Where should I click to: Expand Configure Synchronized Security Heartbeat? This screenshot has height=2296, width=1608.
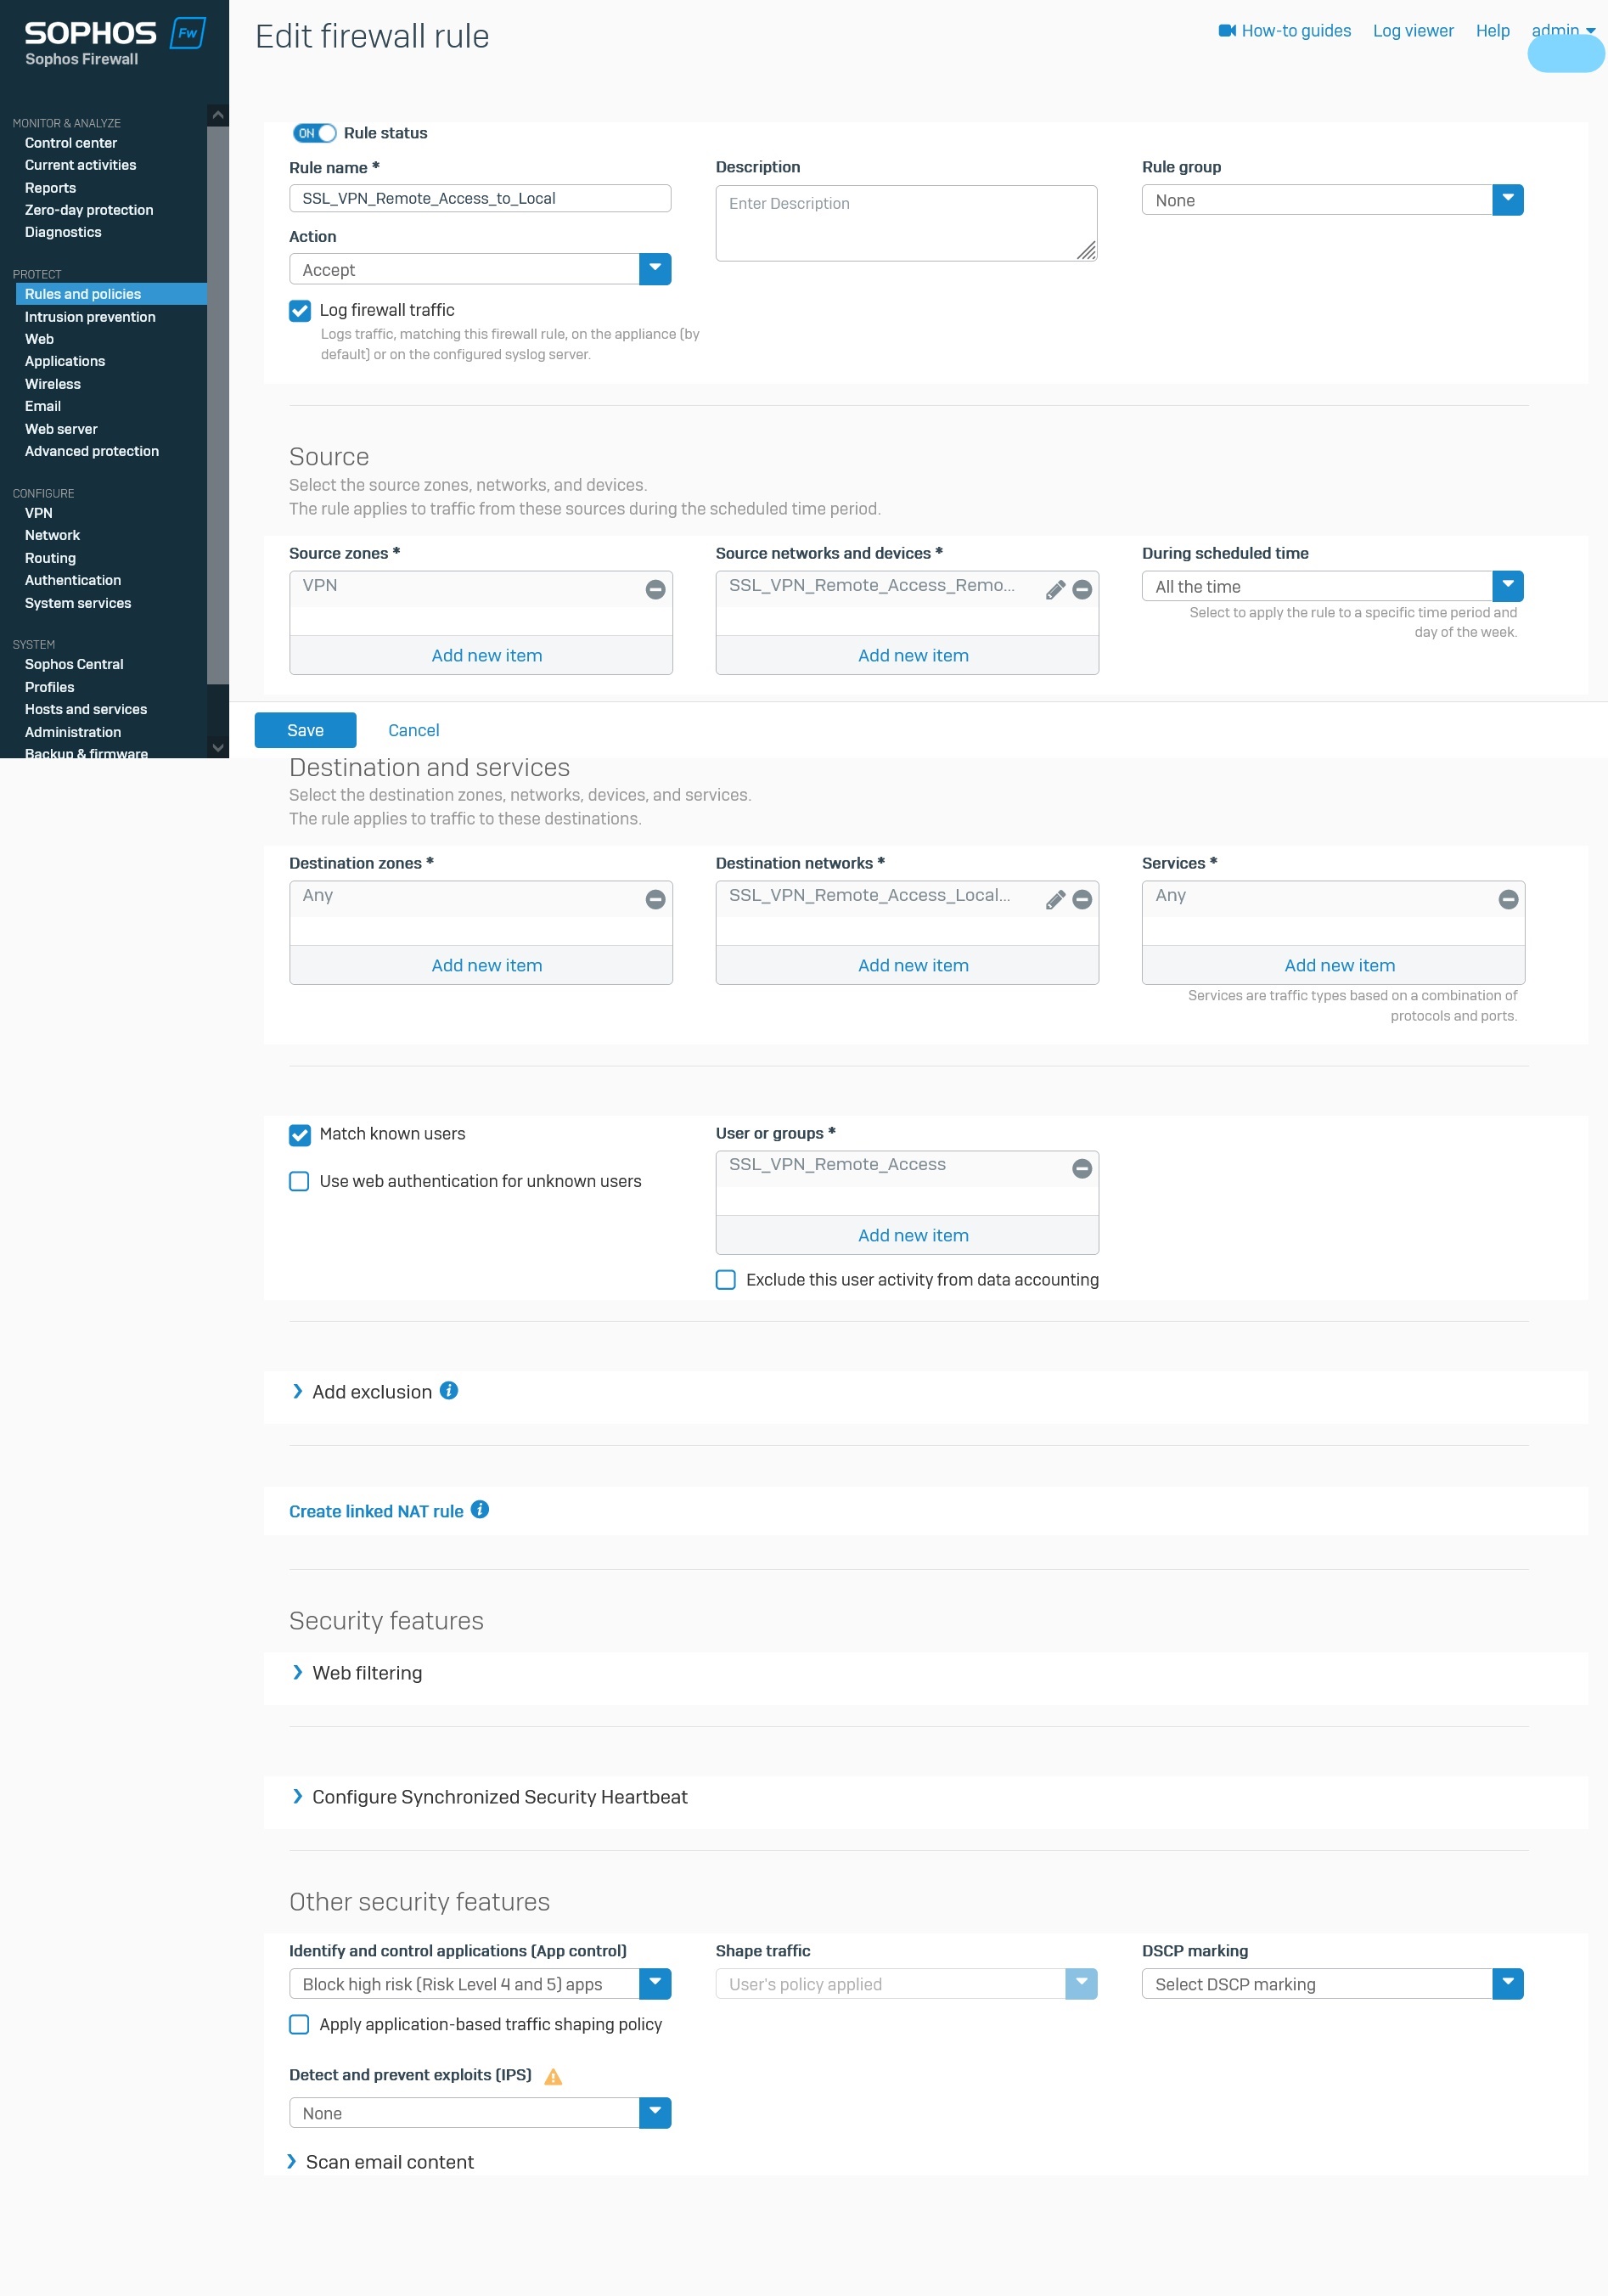click(490, 1797)
